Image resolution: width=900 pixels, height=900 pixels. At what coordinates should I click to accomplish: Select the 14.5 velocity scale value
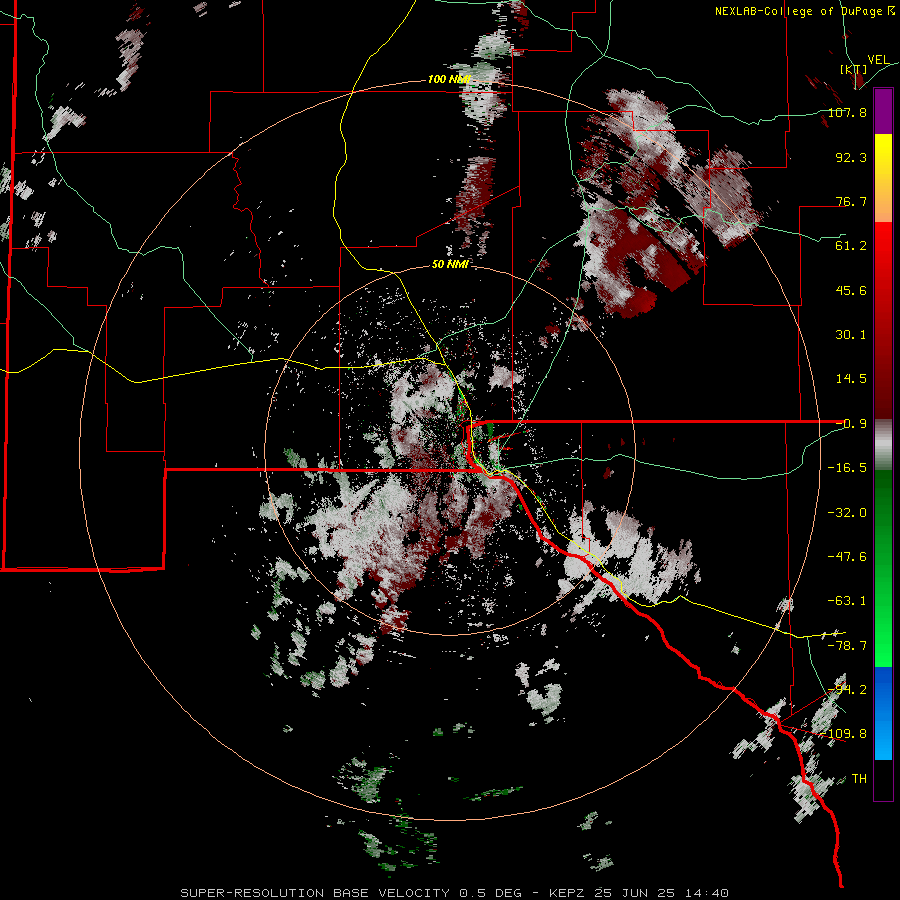click(851, 379)
